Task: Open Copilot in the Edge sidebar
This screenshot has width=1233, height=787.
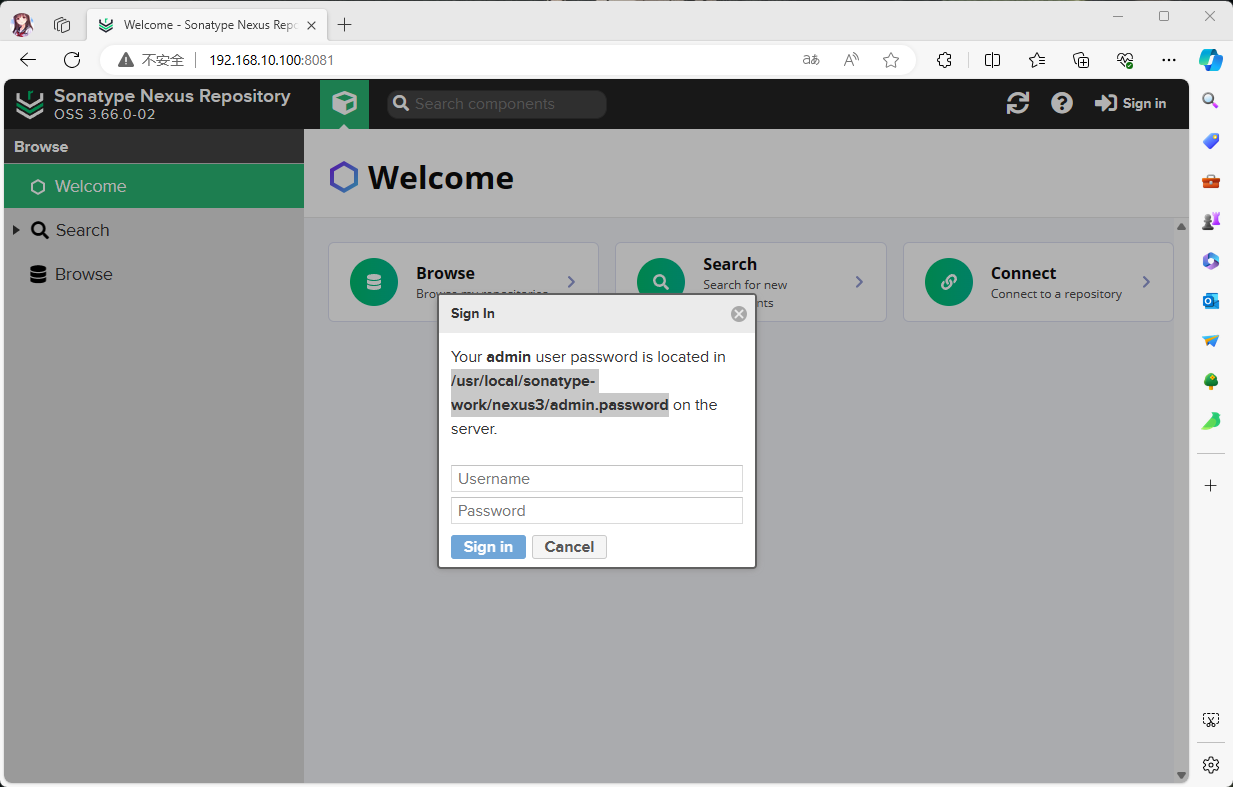Action: click(x=1211, y=60)
